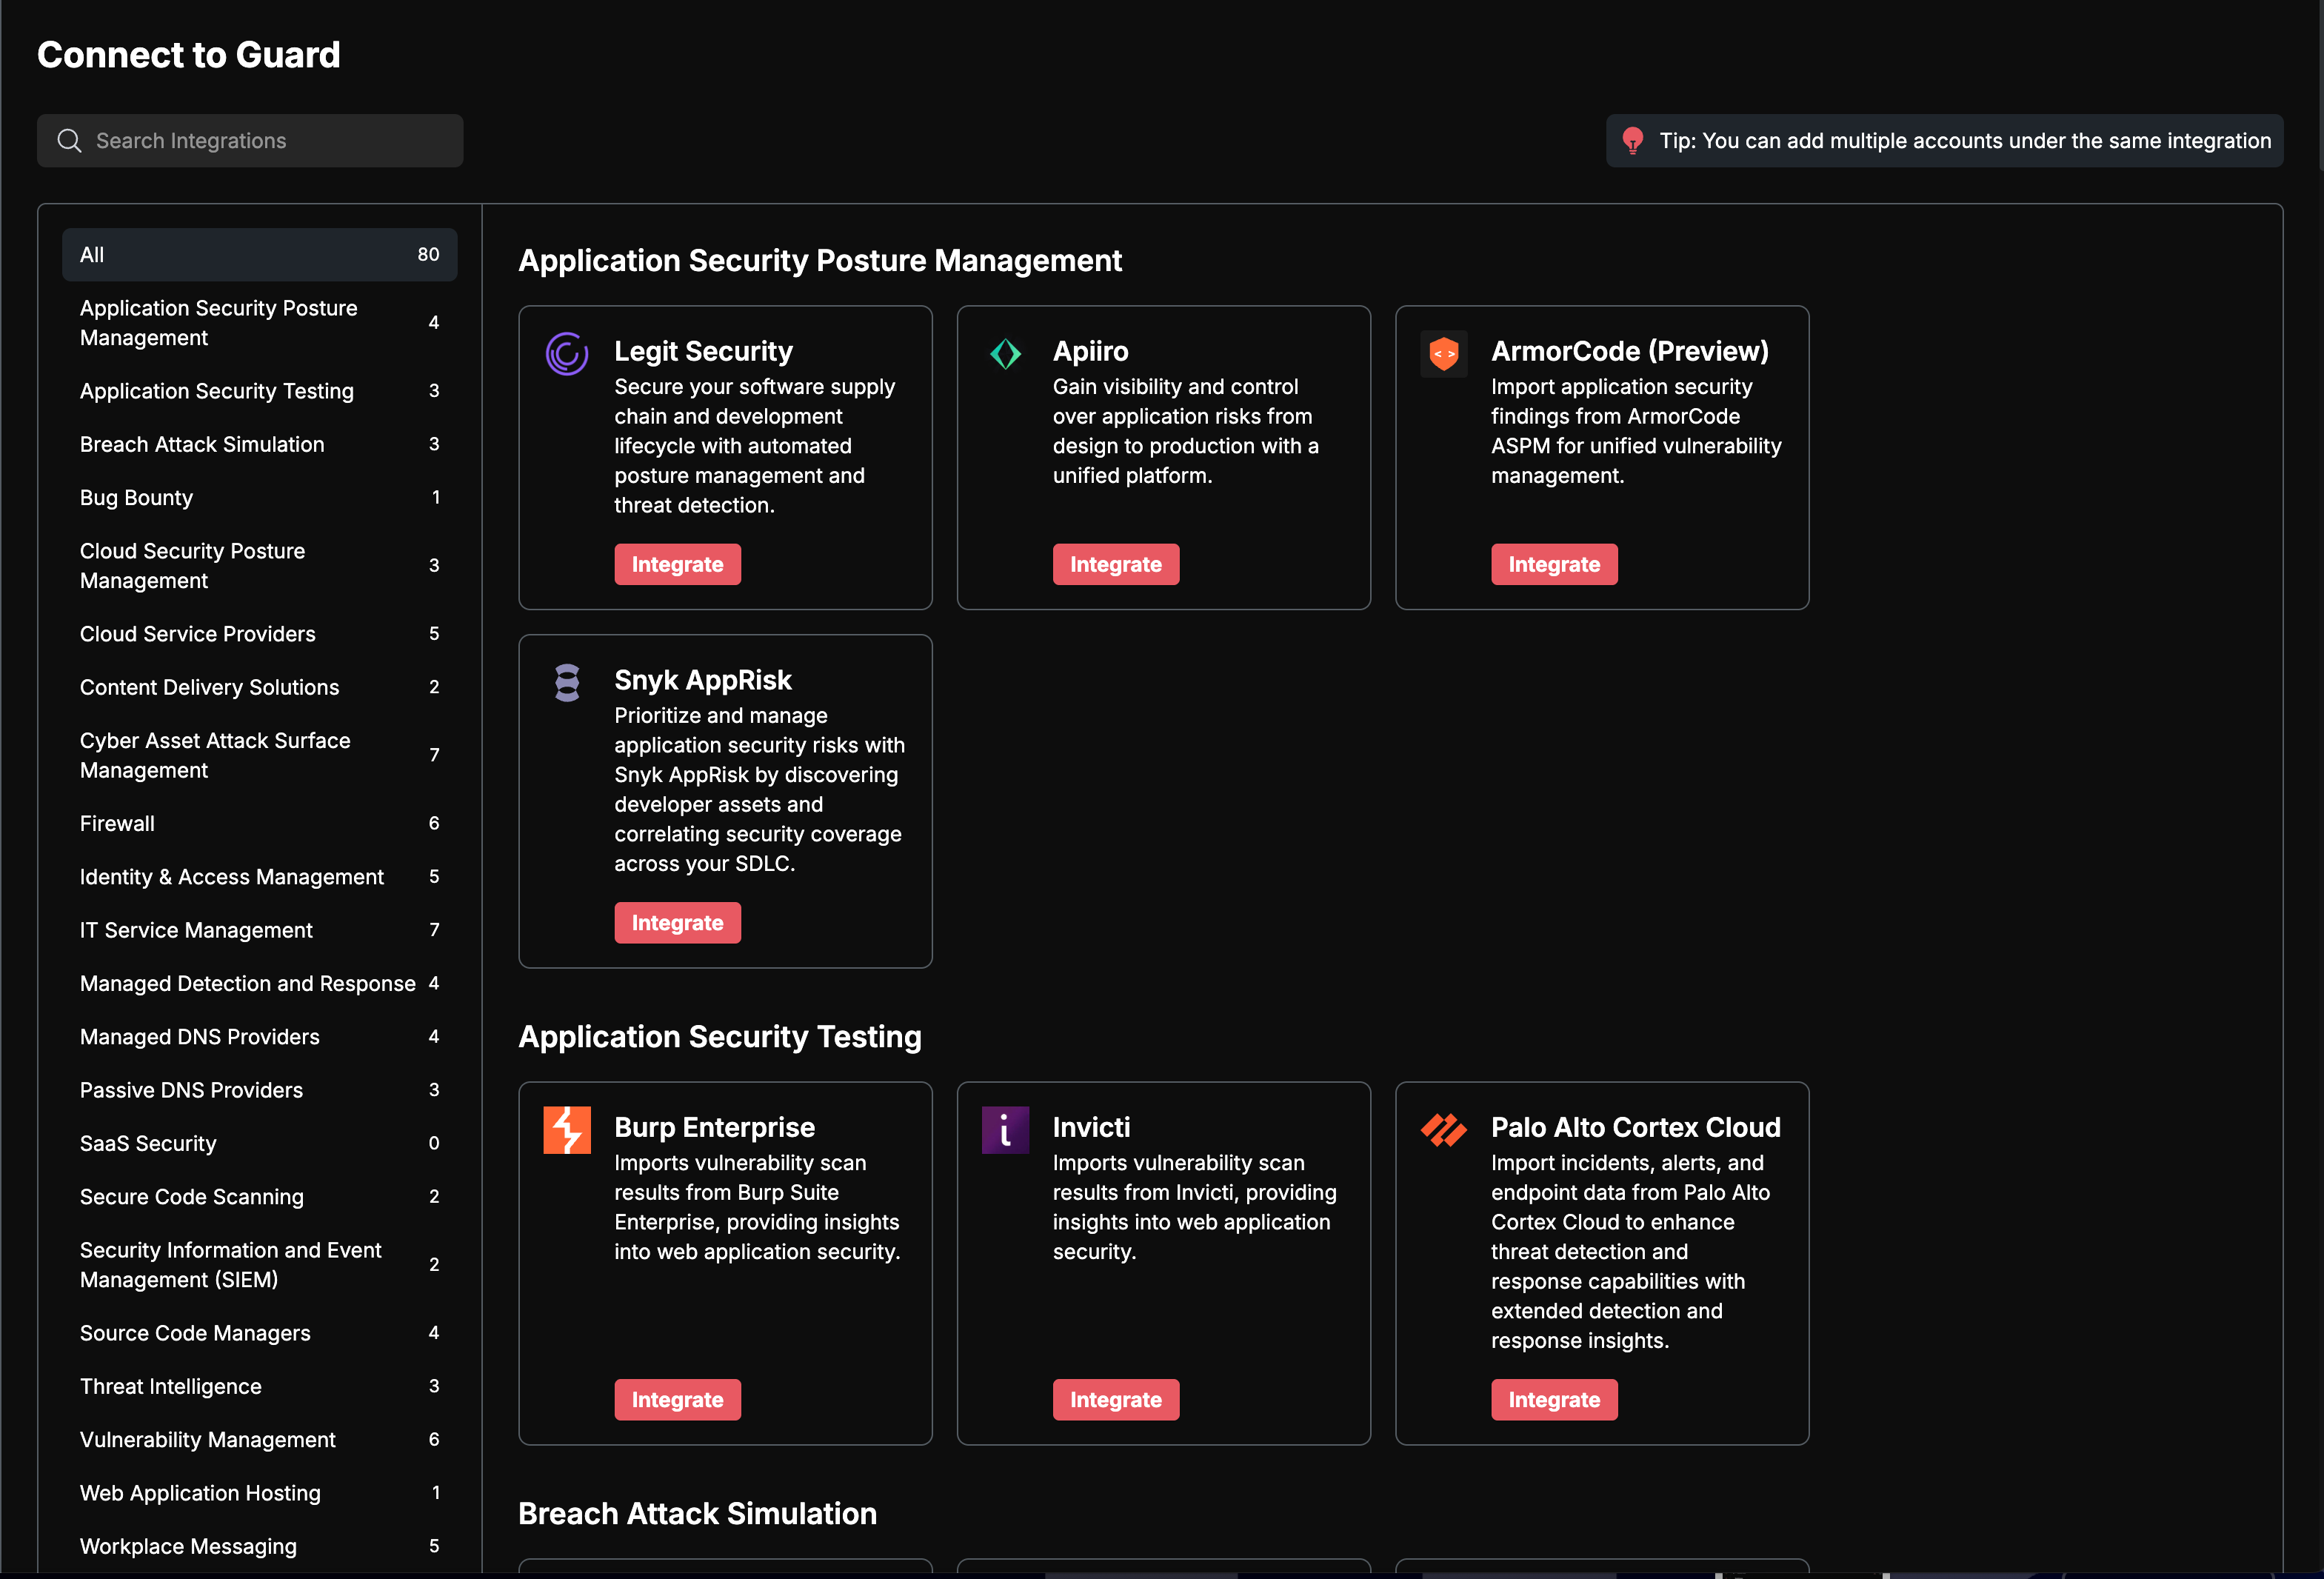Filter by Application Security Posture Management

[259, 323]
